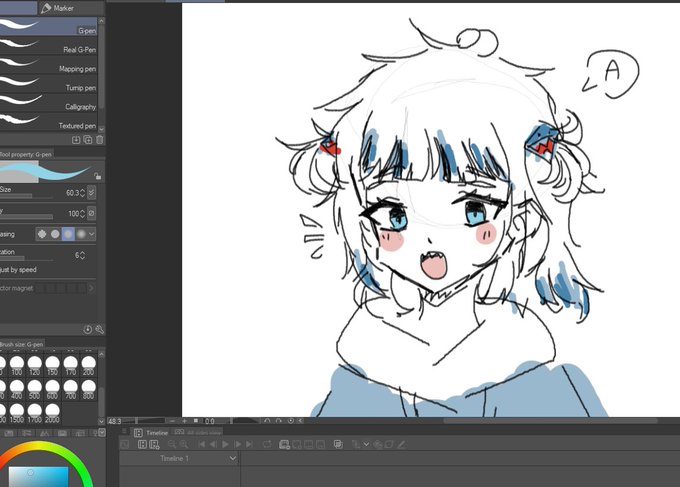Select brush size preset 100
Viewport: 680px width, 487px height.
click(17, 366)
